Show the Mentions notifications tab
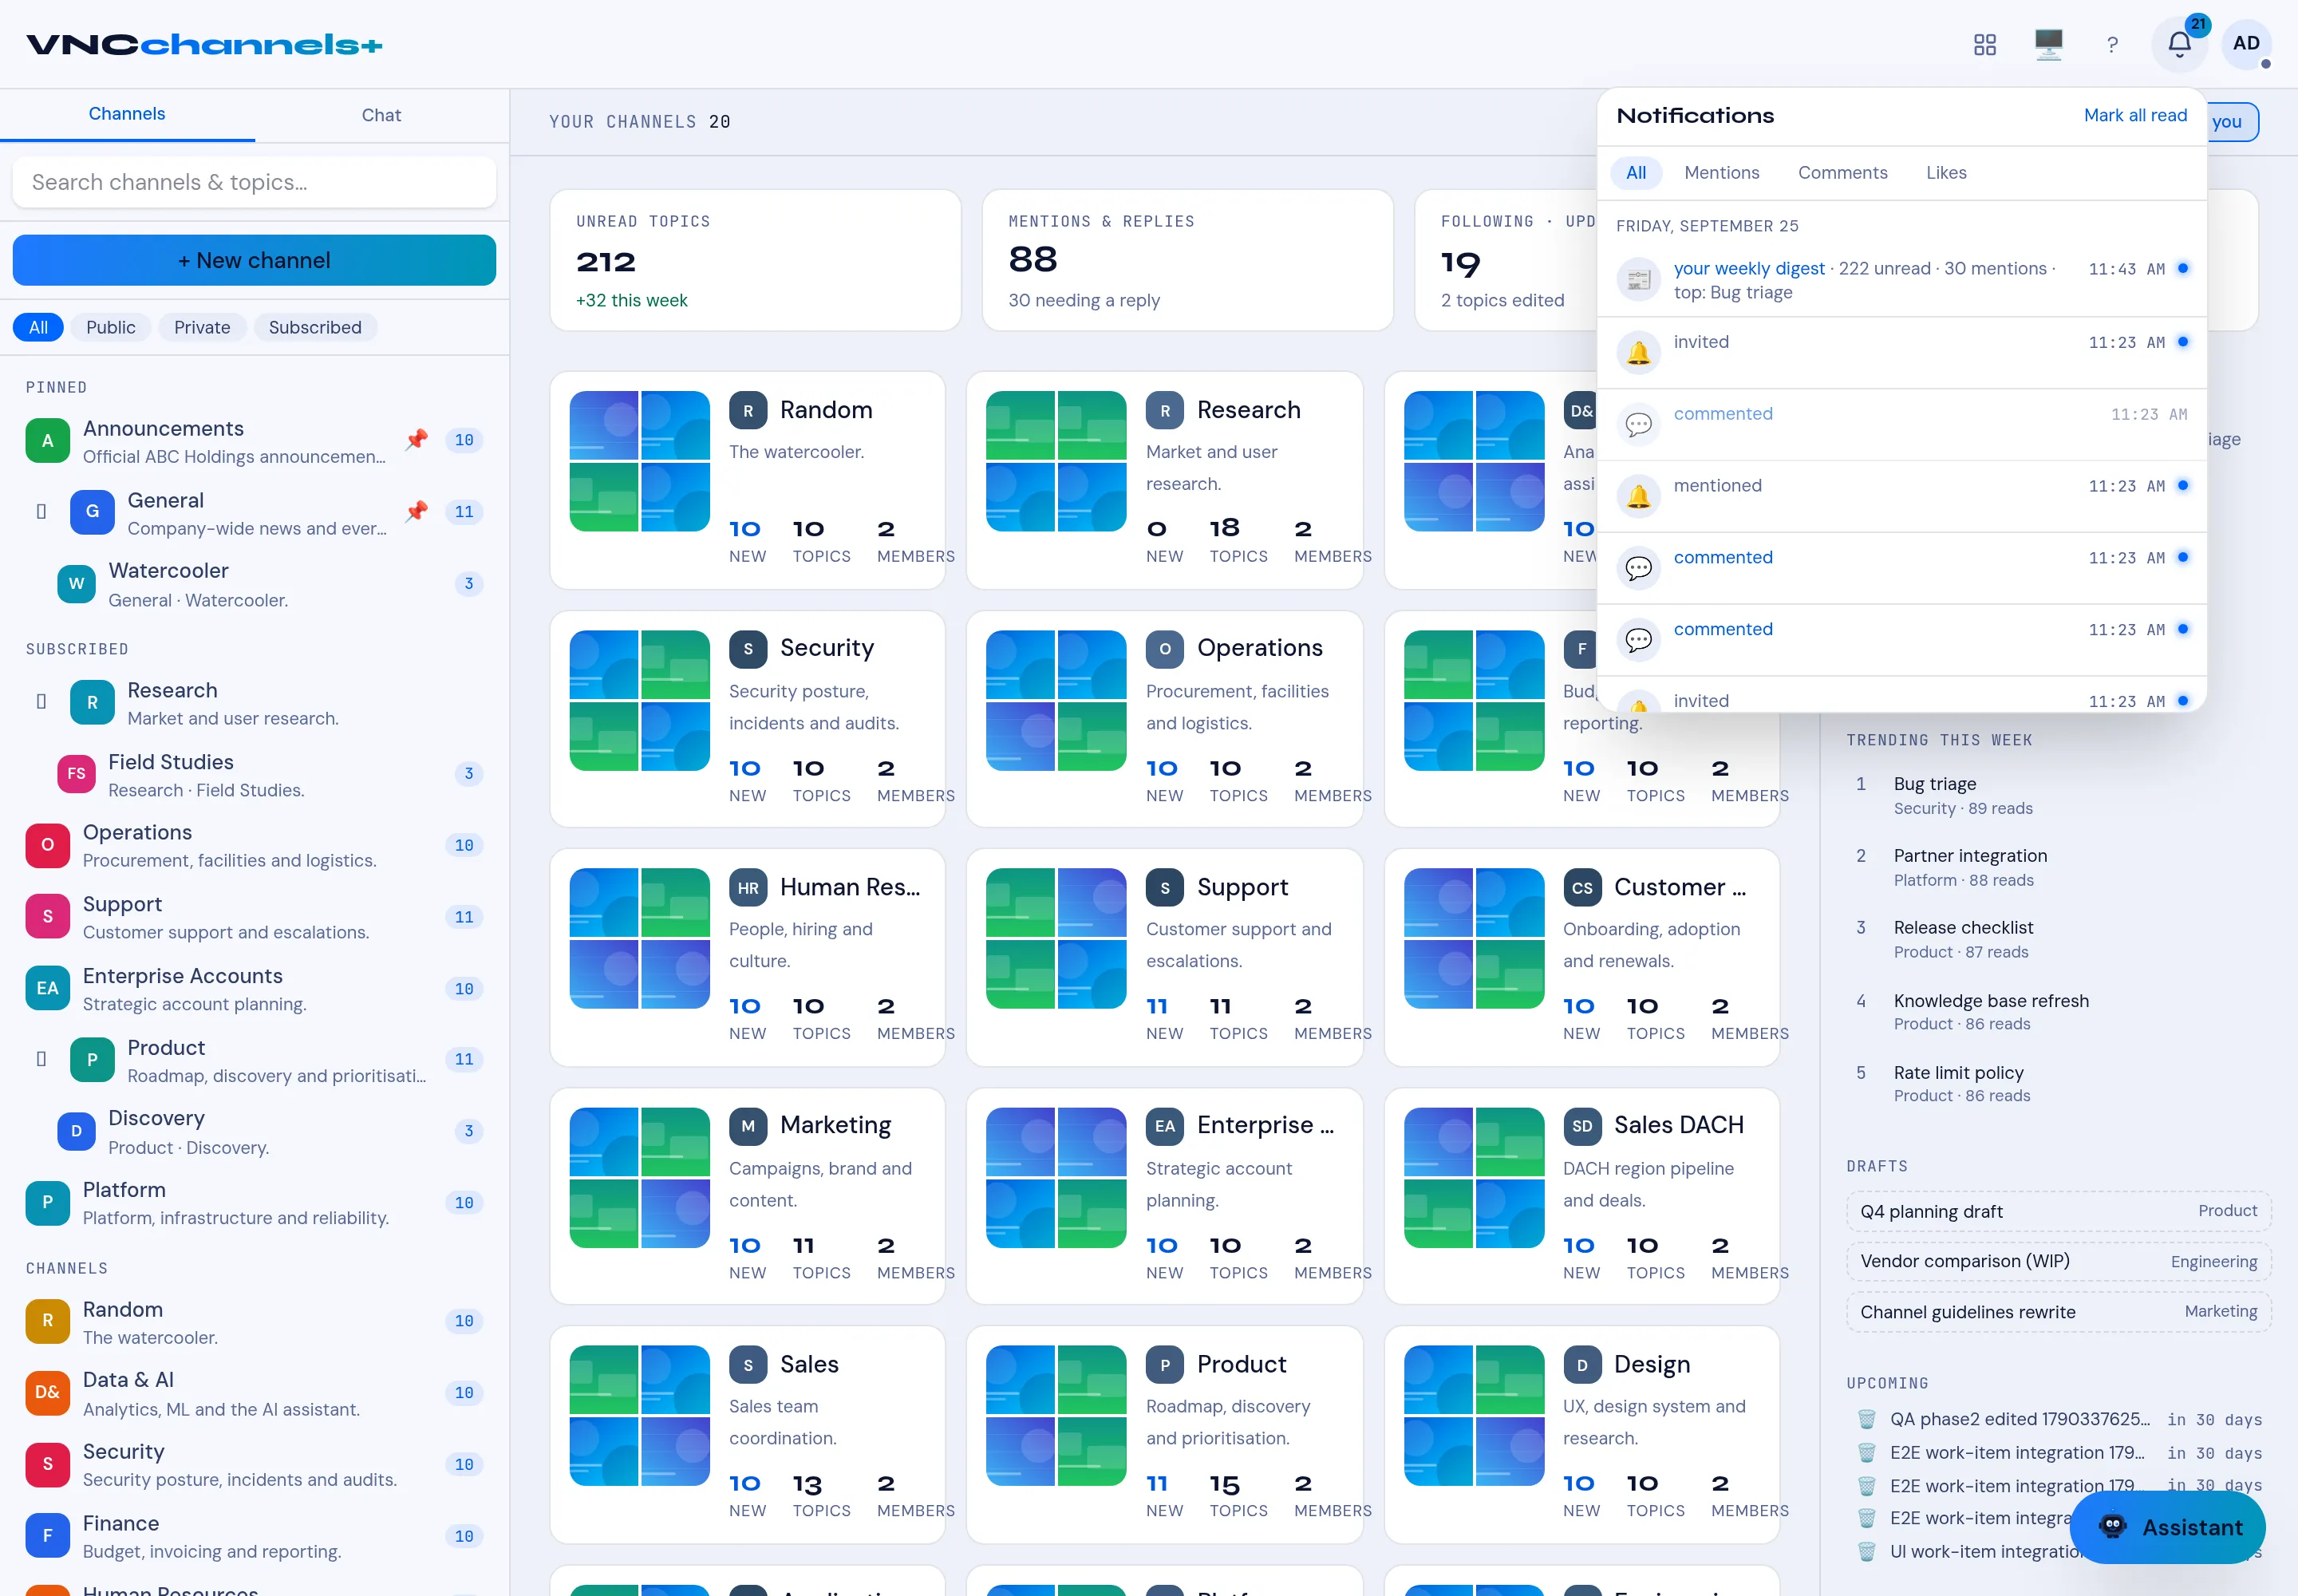Viewport: 2298px width, 1596px height. (x=1721, y=172)
